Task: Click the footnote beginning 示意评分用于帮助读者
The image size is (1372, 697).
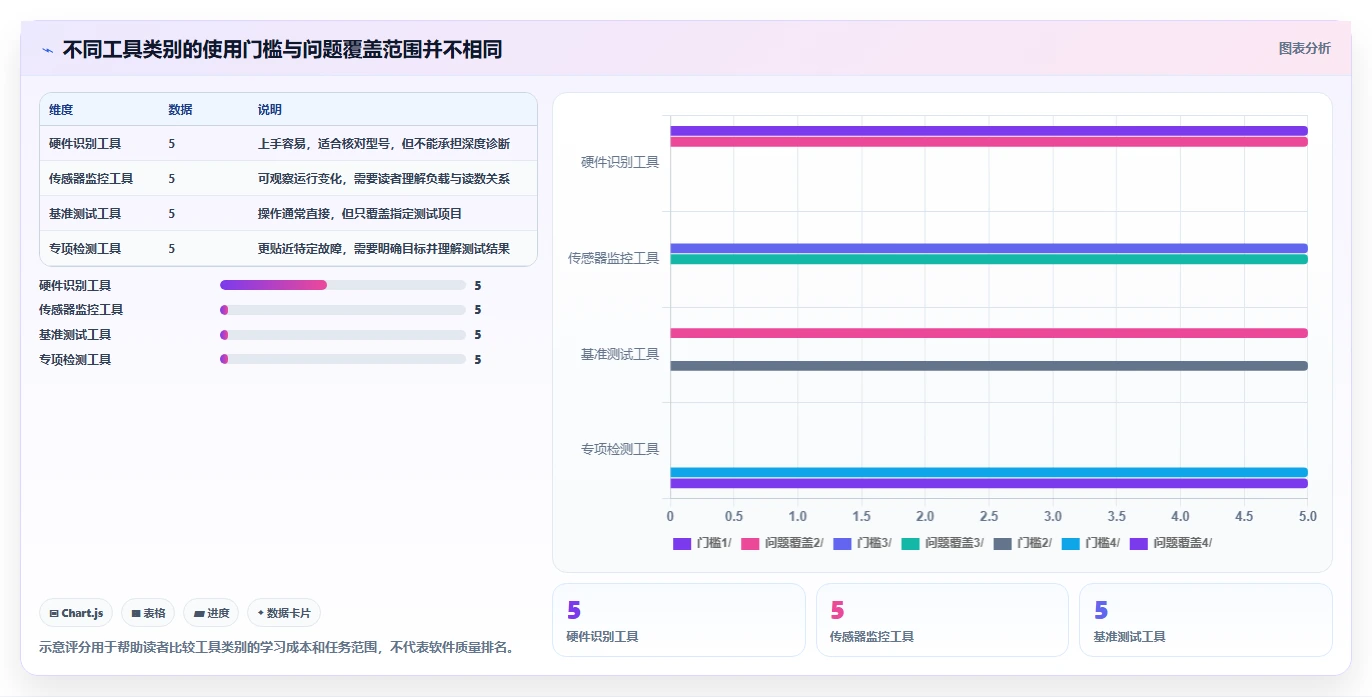Action: point(277,647)
